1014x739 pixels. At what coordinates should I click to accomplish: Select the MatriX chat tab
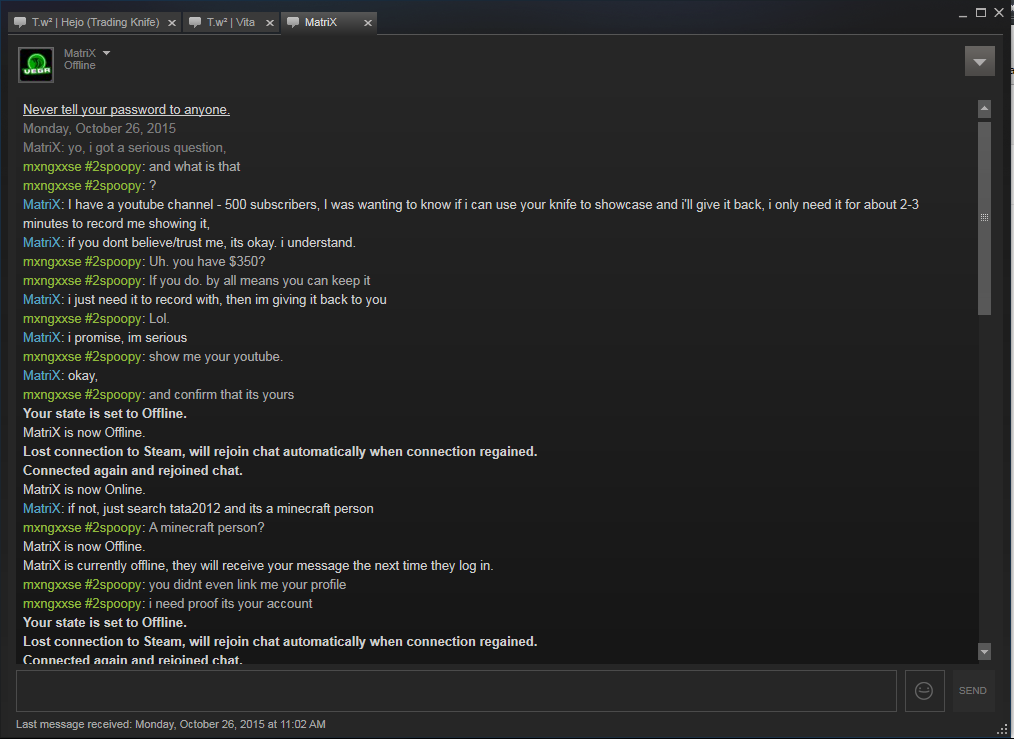click(329, 22)
